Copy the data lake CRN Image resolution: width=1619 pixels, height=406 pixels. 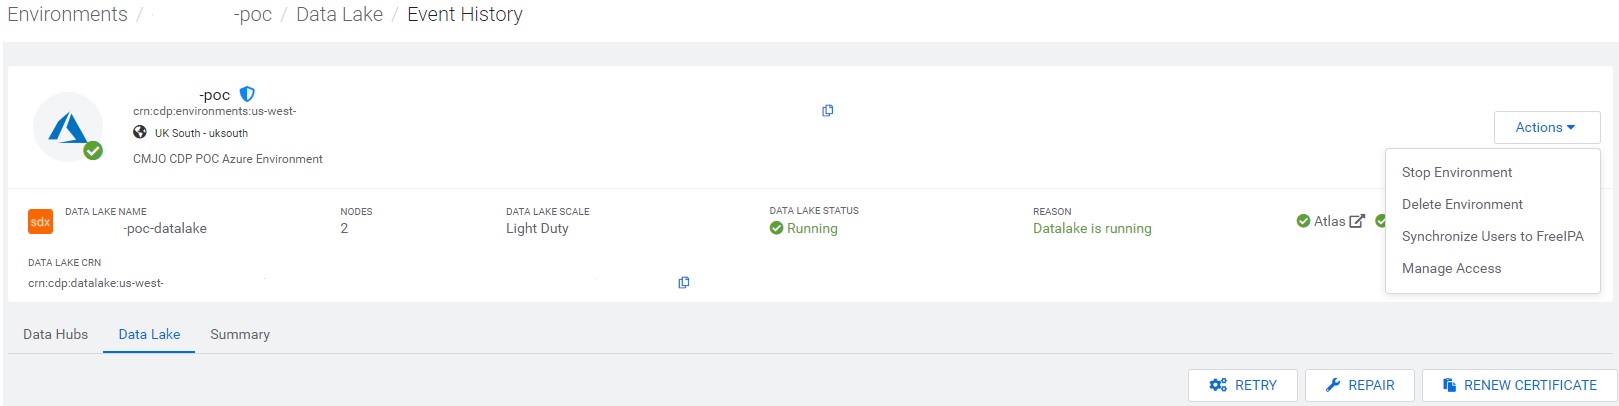point(684,283)
